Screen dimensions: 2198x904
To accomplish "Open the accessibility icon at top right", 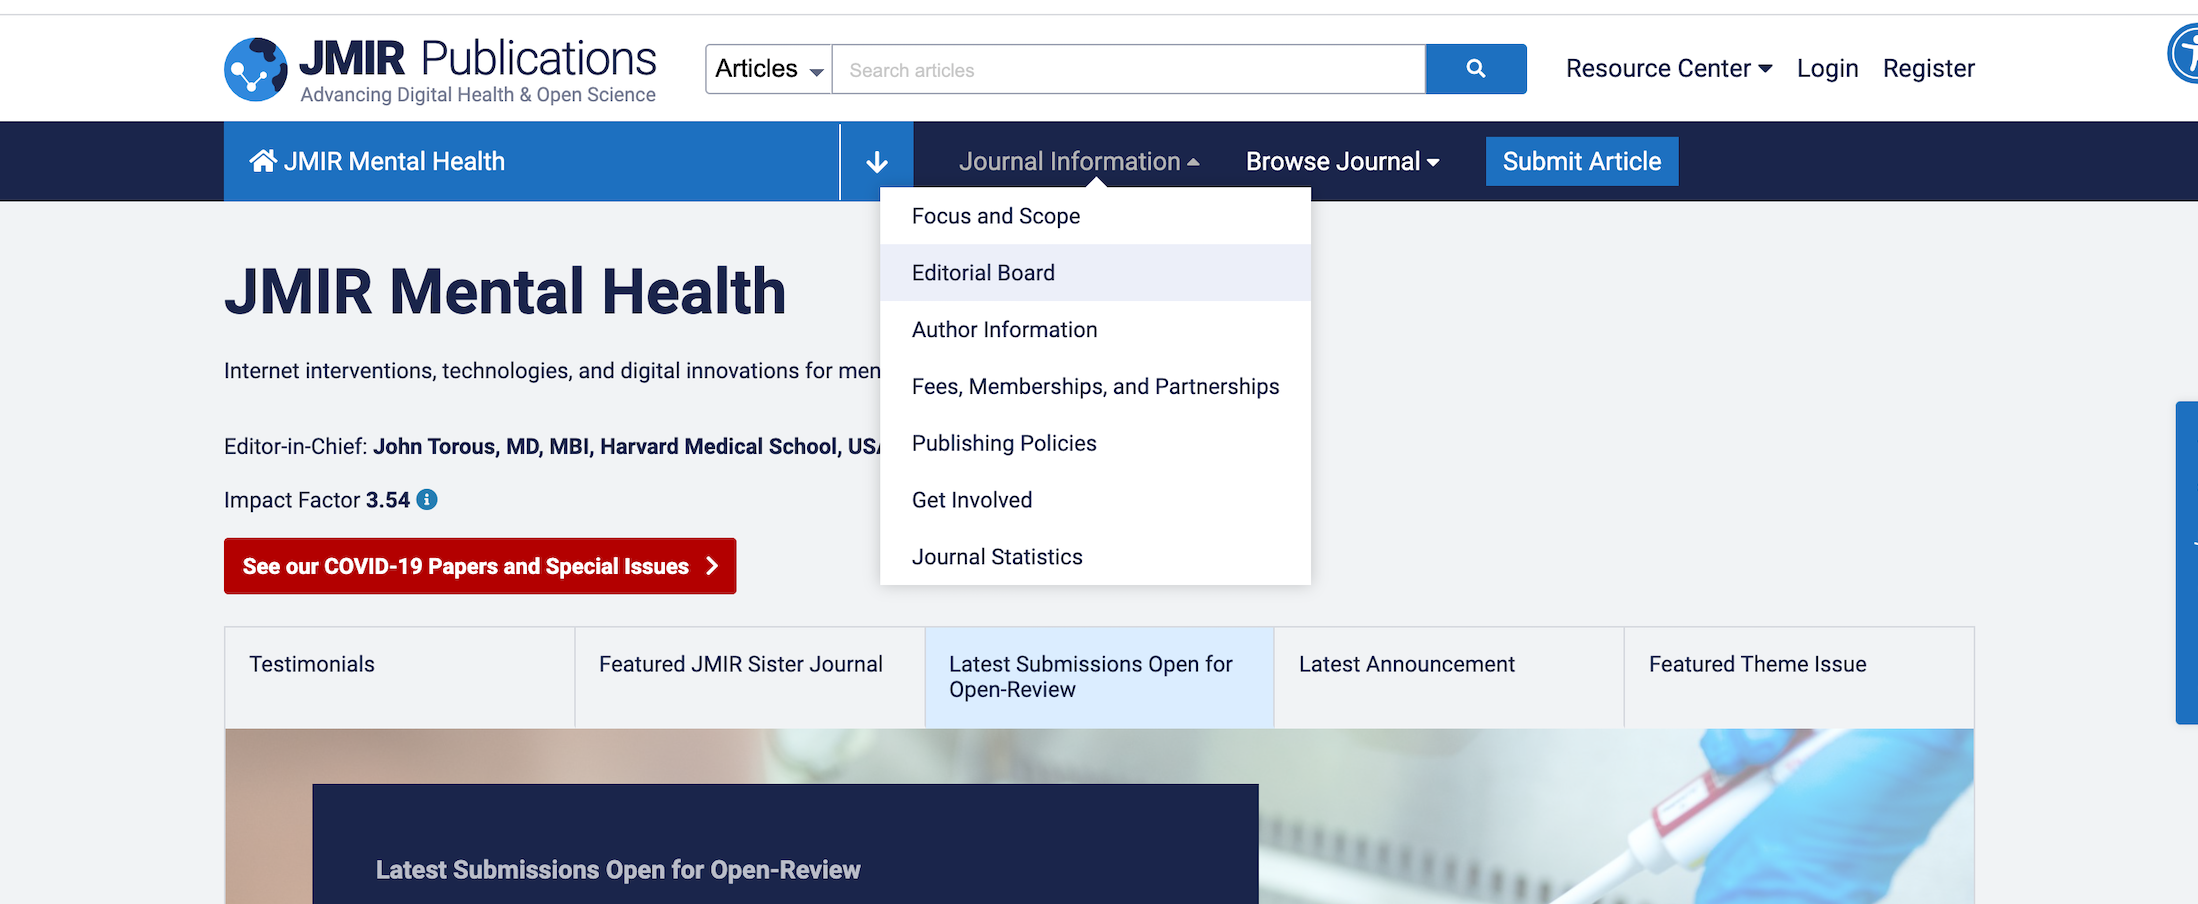I will point(2185,54).
